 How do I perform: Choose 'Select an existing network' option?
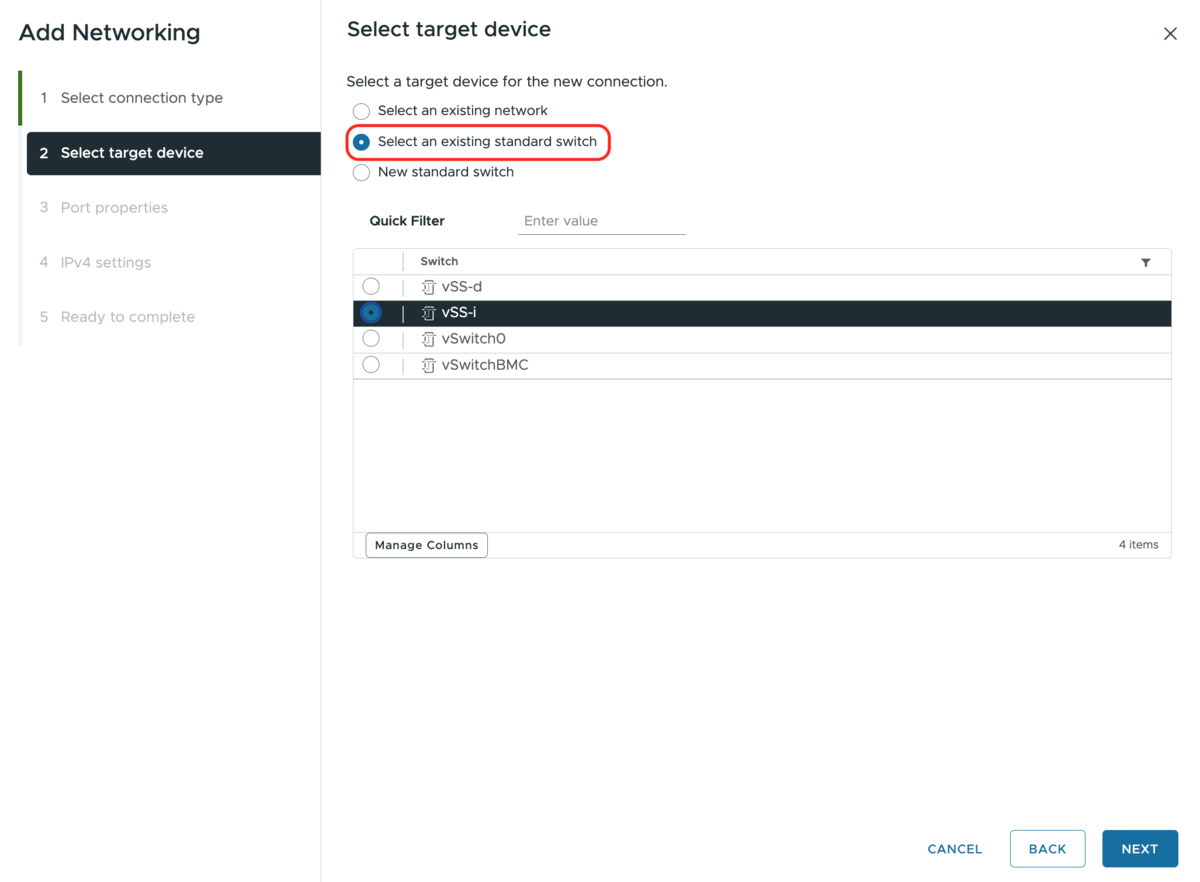tap(361, 111)
